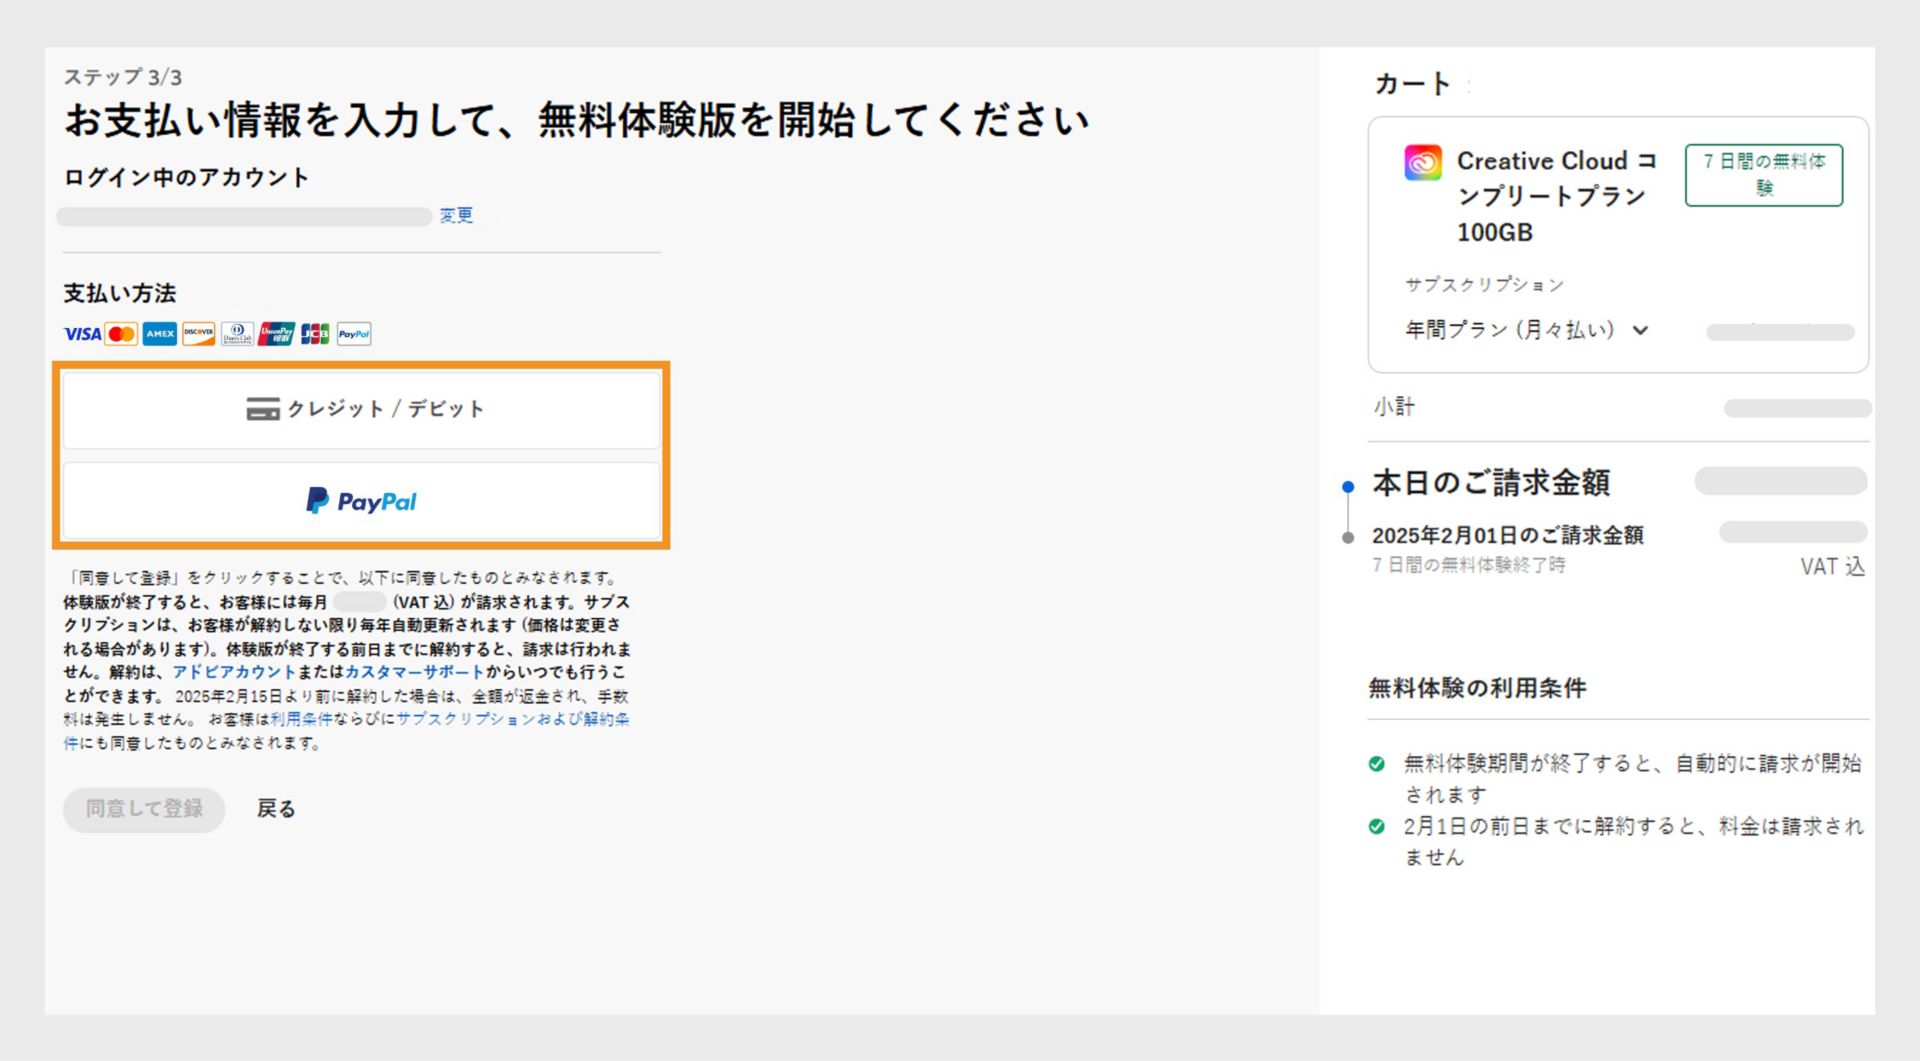The width and height of the screenshot is (1920, 1061).
Task: Open the 年間プラン (月々払い) plan dropdown
Action: (x=1526, y=330)
